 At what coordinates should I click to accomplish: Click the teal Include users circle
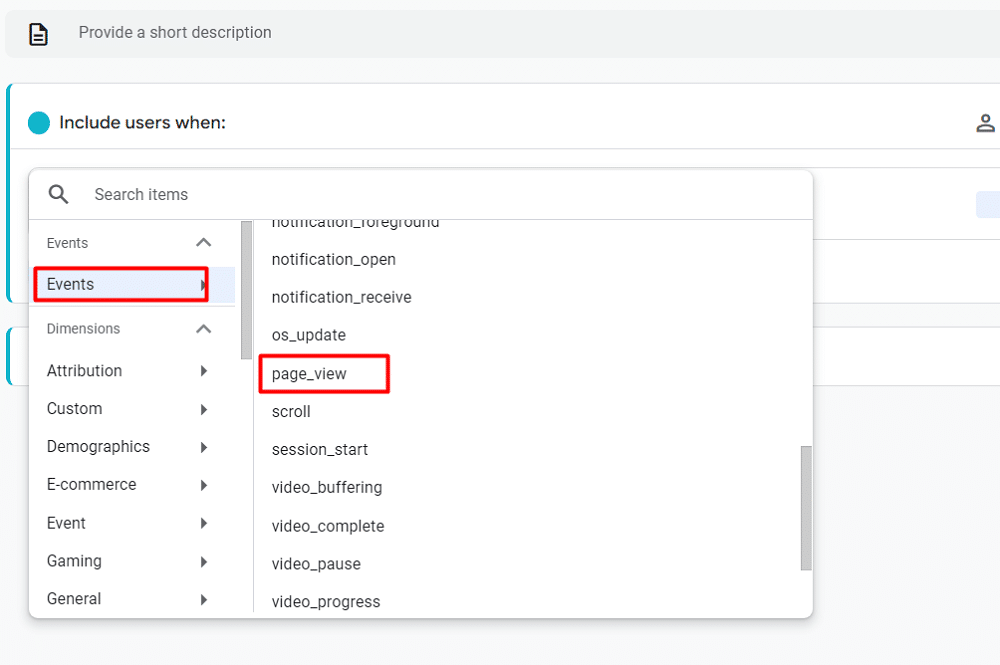coord(39,123)
